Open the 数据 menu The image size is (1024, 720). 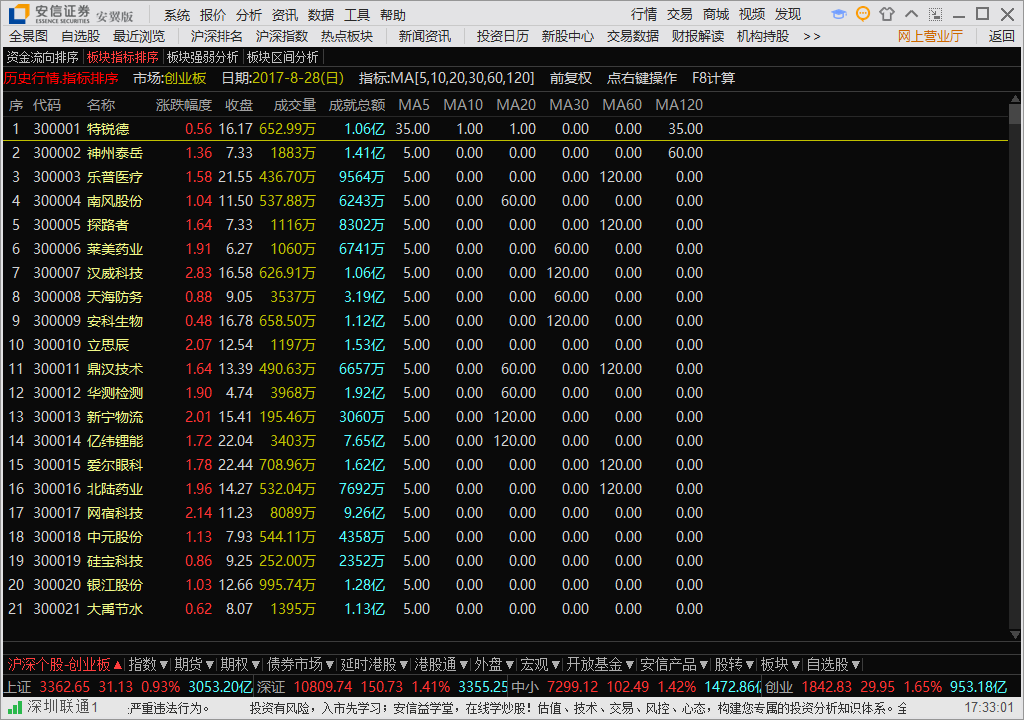tap(321, 14)
